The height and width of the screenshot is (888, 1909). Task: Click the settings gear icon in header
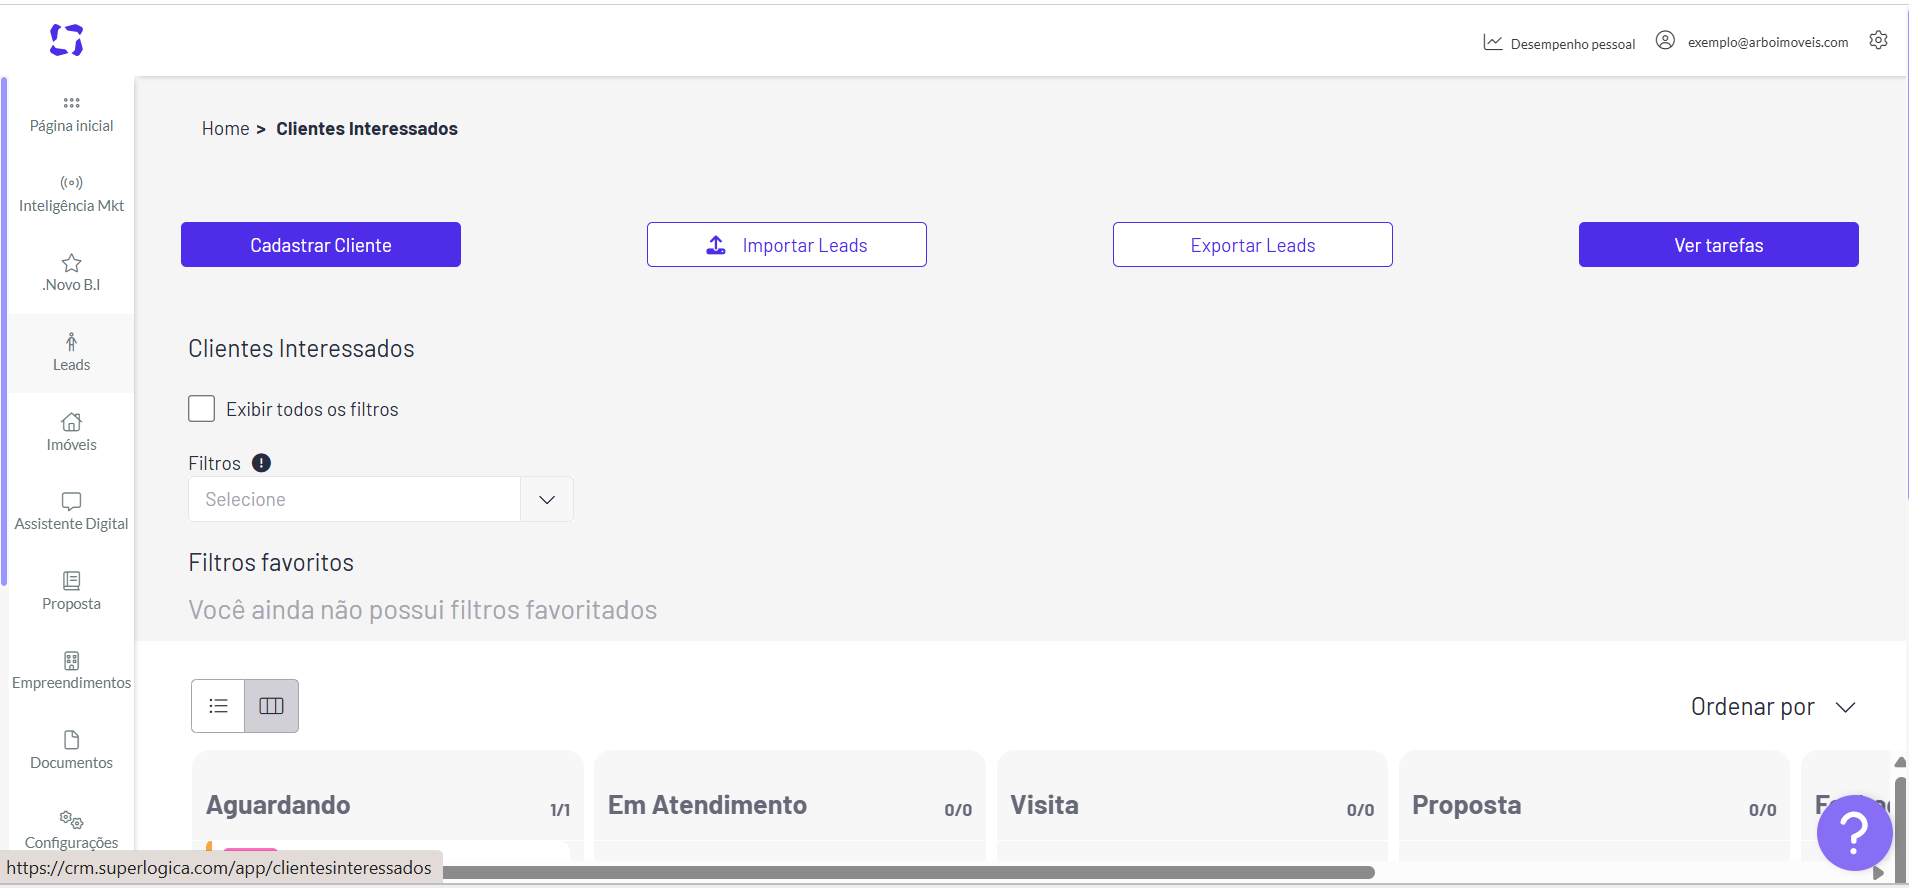click(1878, 40)
